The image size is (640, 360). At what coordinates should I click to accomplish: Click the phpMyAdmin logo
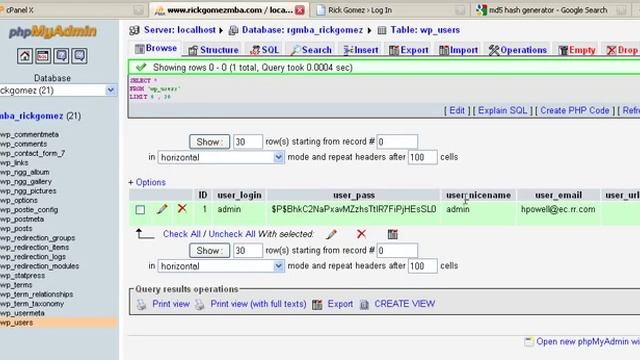(53, 32)
